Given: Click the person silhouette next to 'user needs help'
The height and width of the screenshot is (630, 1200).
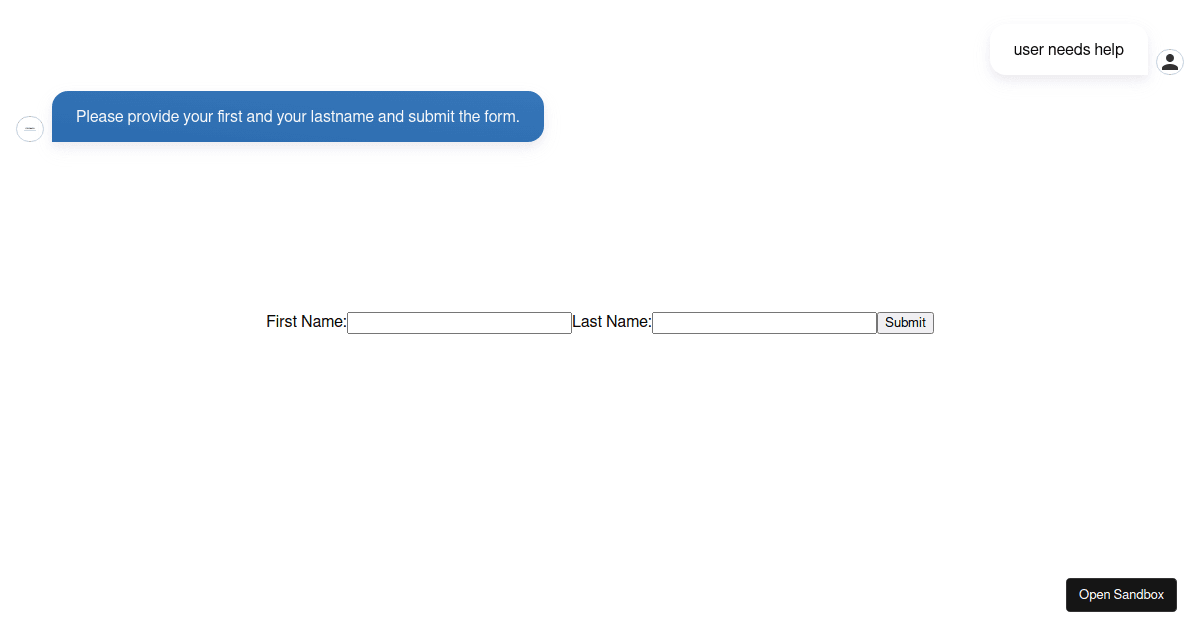Looking at the screenshot, I should coord(1170,61).
